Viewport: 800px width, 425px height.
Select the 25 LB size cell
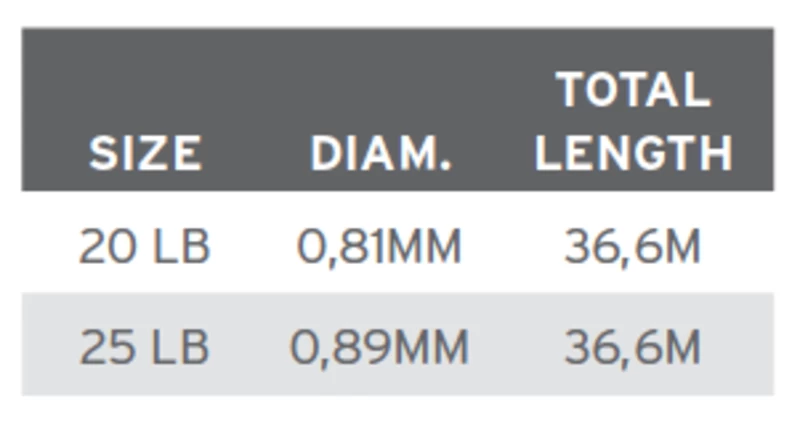coord(145,346)
